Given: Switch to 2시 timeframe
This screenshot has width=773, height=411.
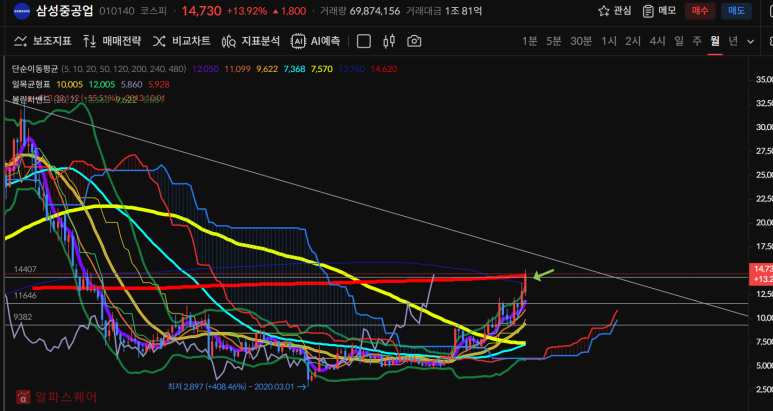Looking at the screenshot, I should click(633, 41).
